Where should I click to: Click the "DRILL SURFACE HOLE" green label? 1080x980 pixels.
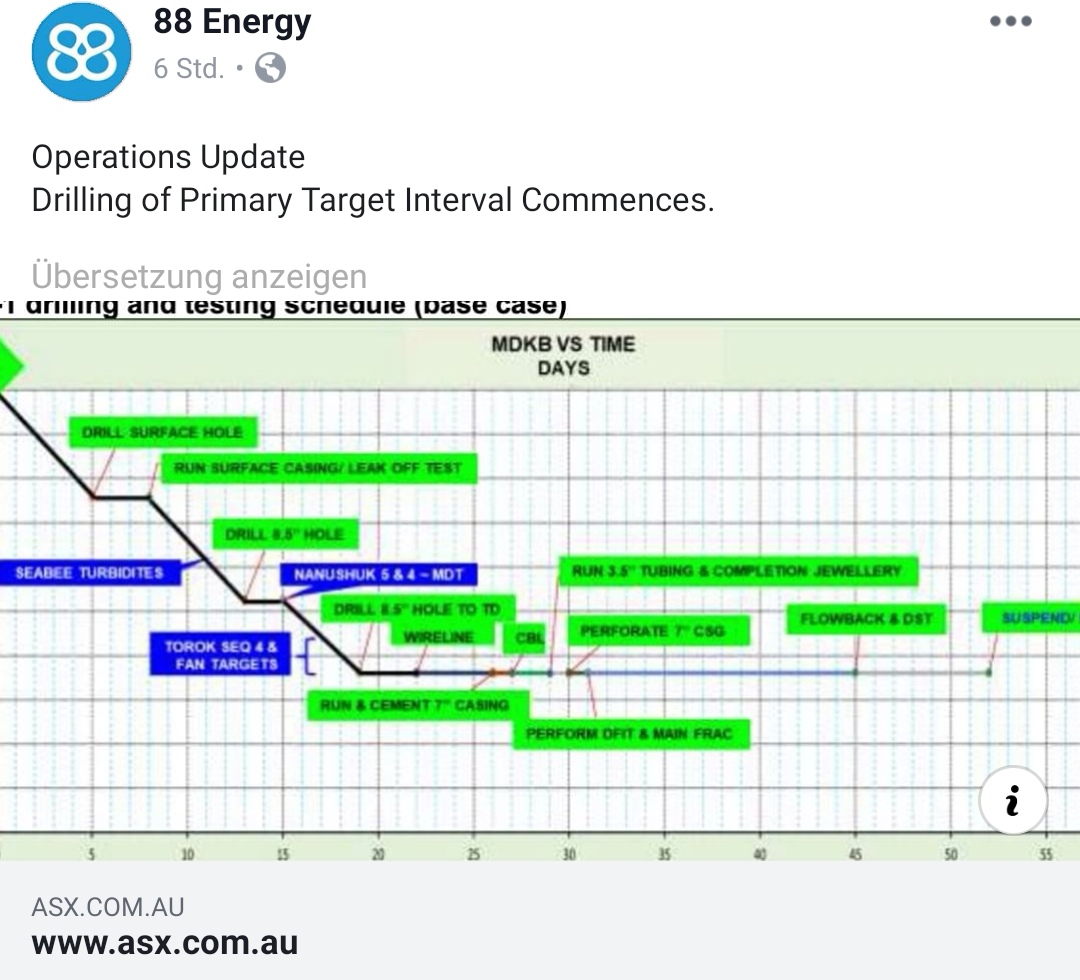point(162,432)
